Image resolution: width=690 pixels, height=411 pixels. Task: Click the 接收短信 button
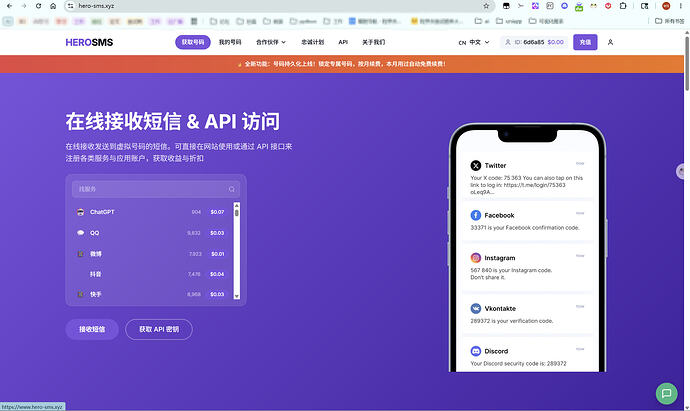pos(92,329)
